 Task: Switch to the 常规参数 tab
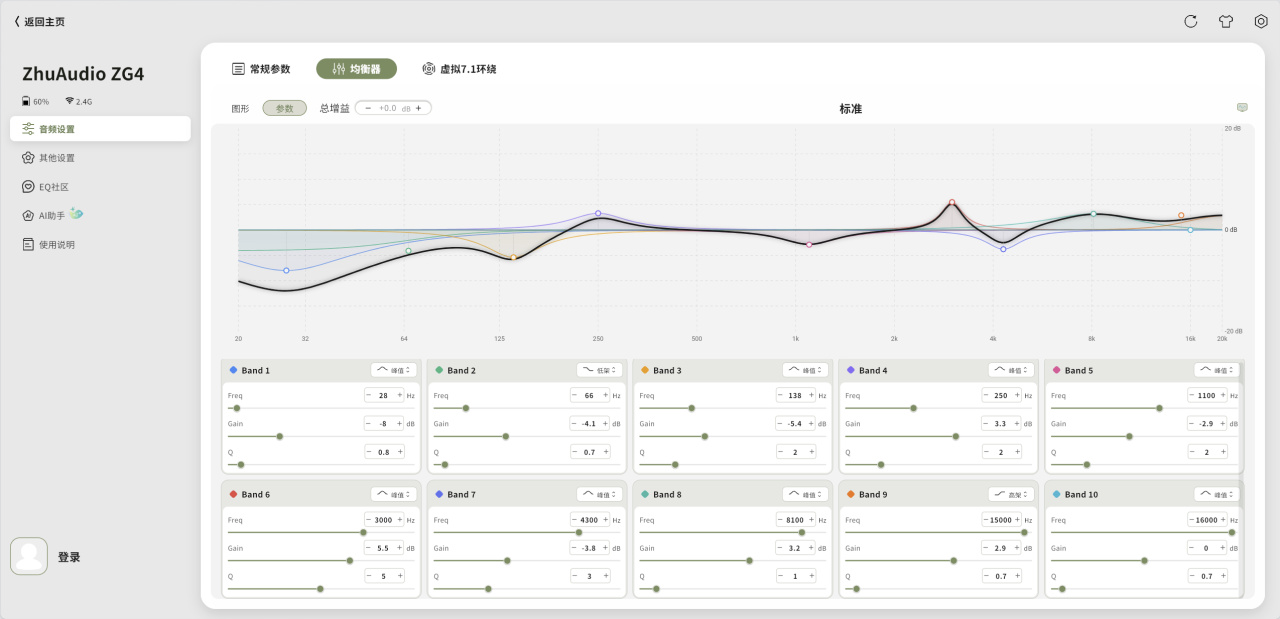coord(261,69)
